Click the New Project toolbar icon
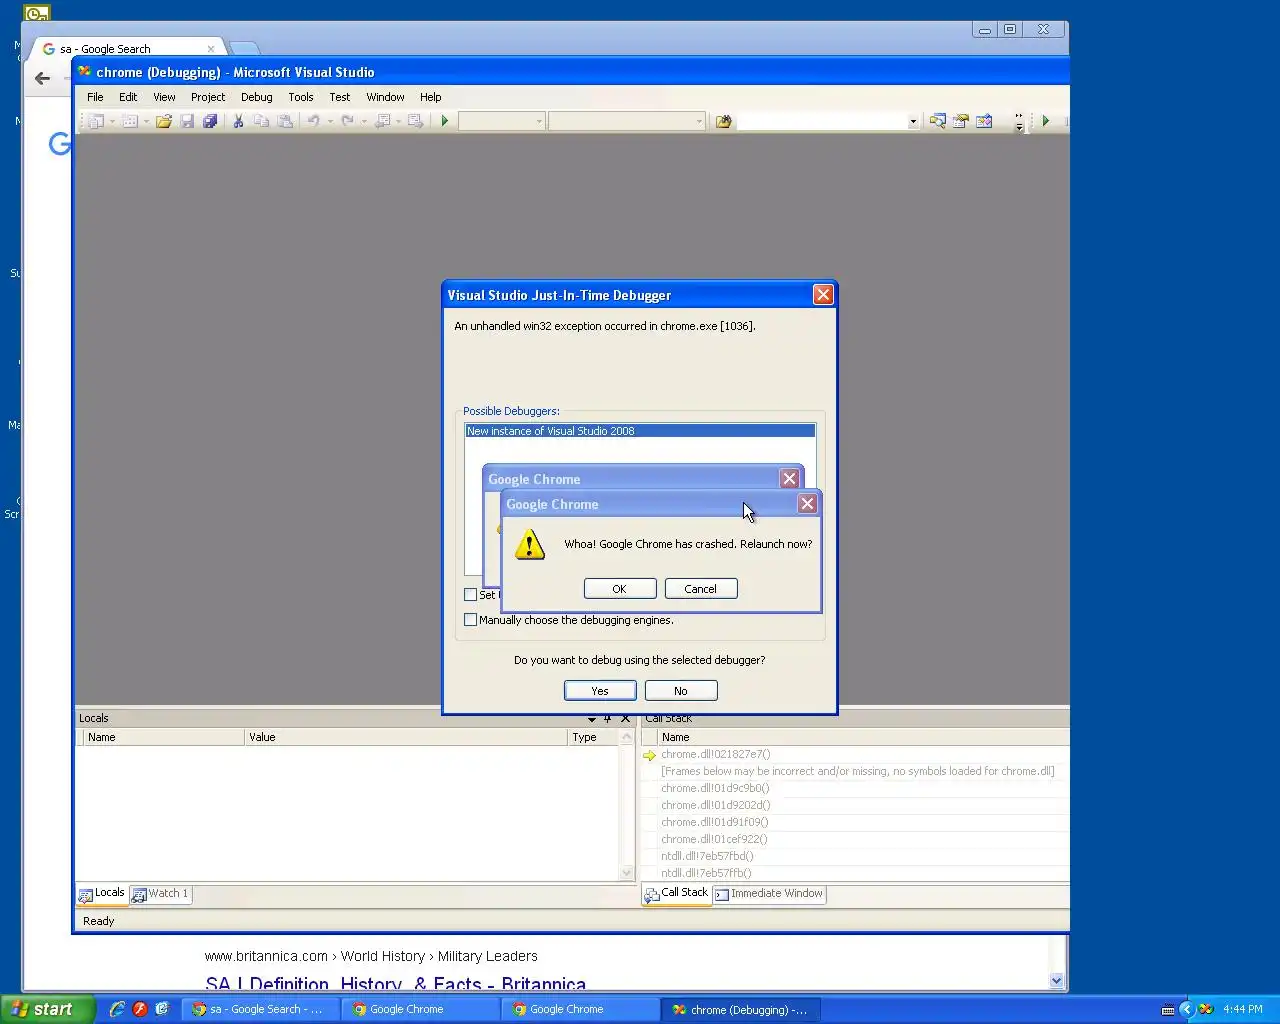This screenshot has width=1280, height=1024. click(96, 121)
